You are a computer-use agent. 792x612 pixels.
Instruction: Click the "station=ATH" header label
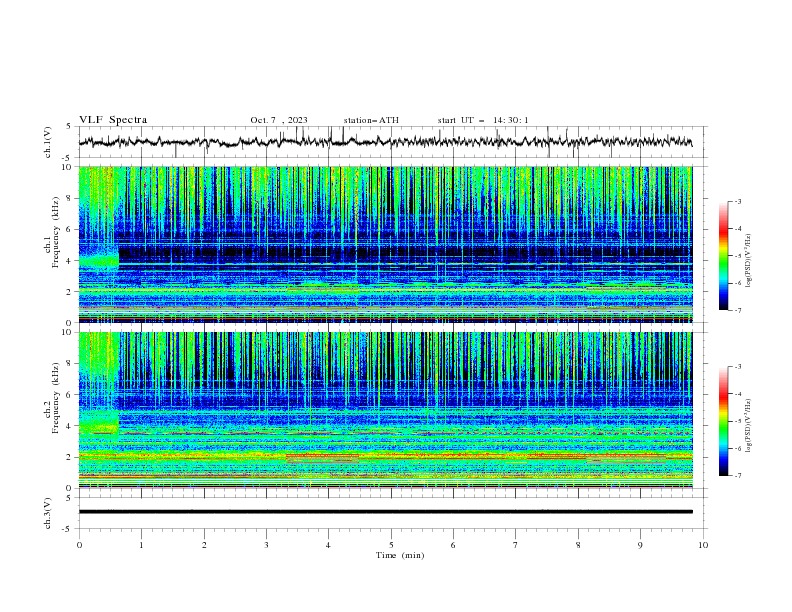371,120
